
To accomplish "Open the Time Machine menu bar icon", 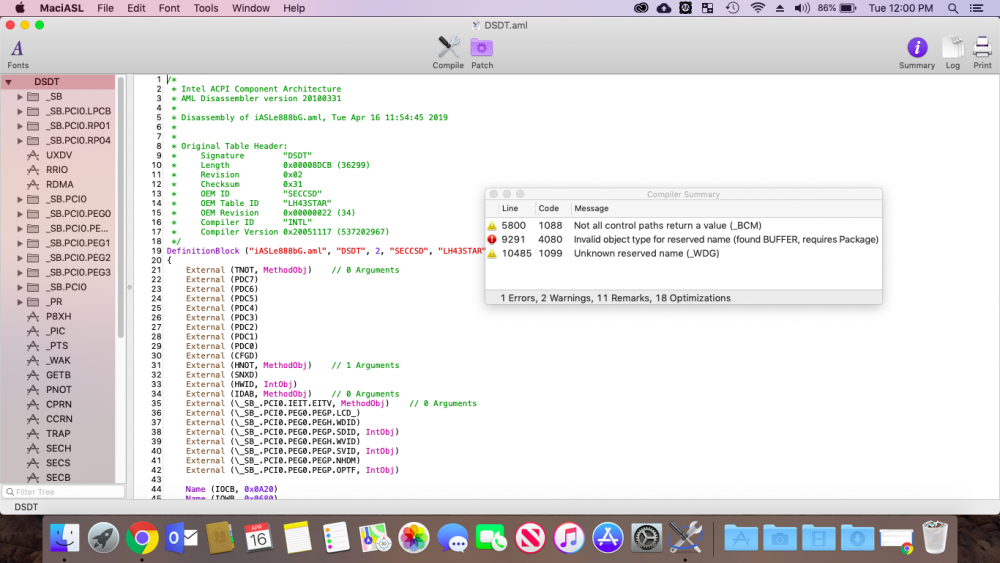I will (x=733, y=8).
